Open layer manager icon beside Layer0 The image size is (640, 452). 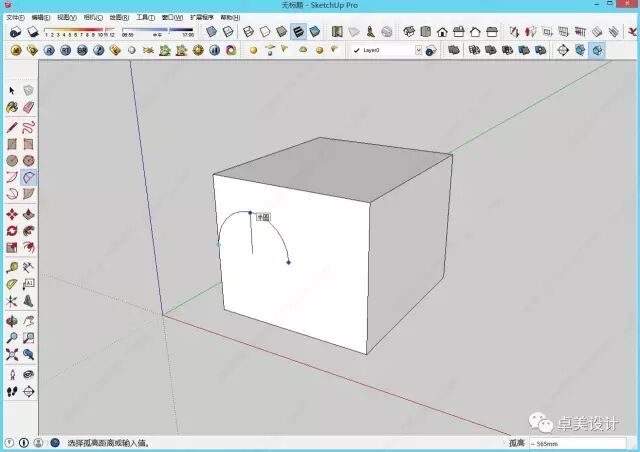[431, 51]
